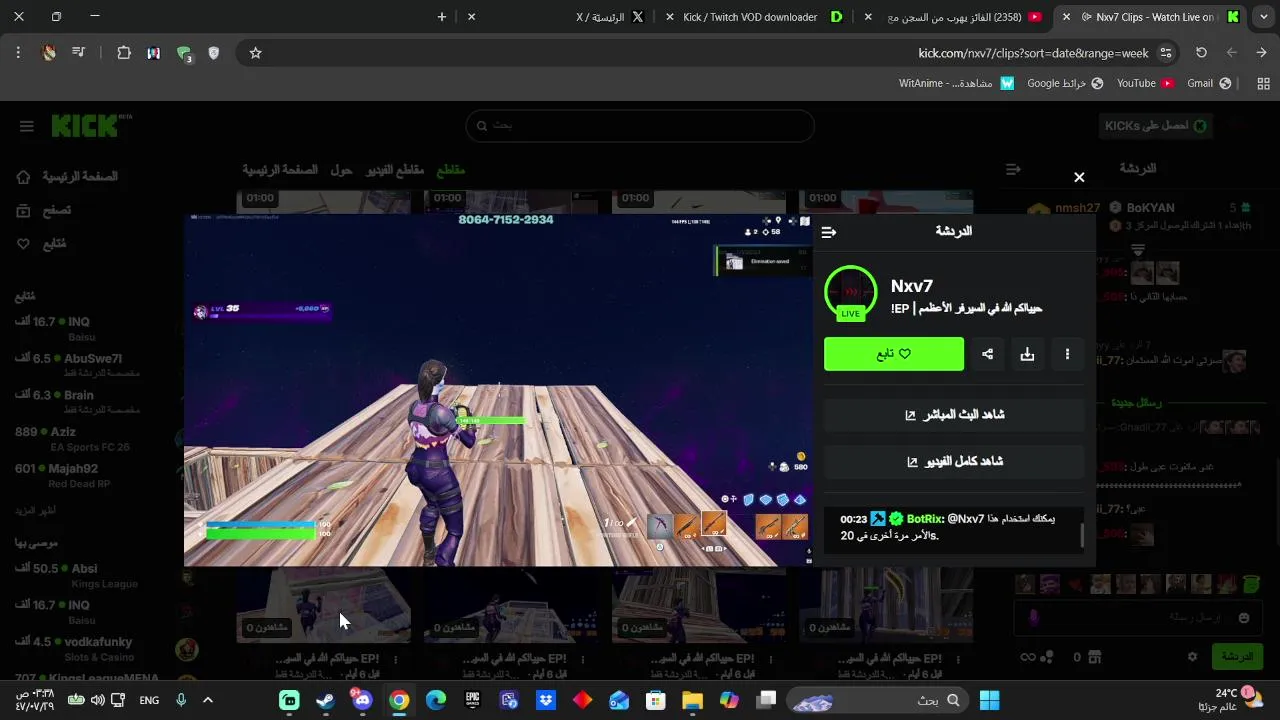Expand show more followed channels
This screenshot has width=1280, height=720.
[36, 510]
